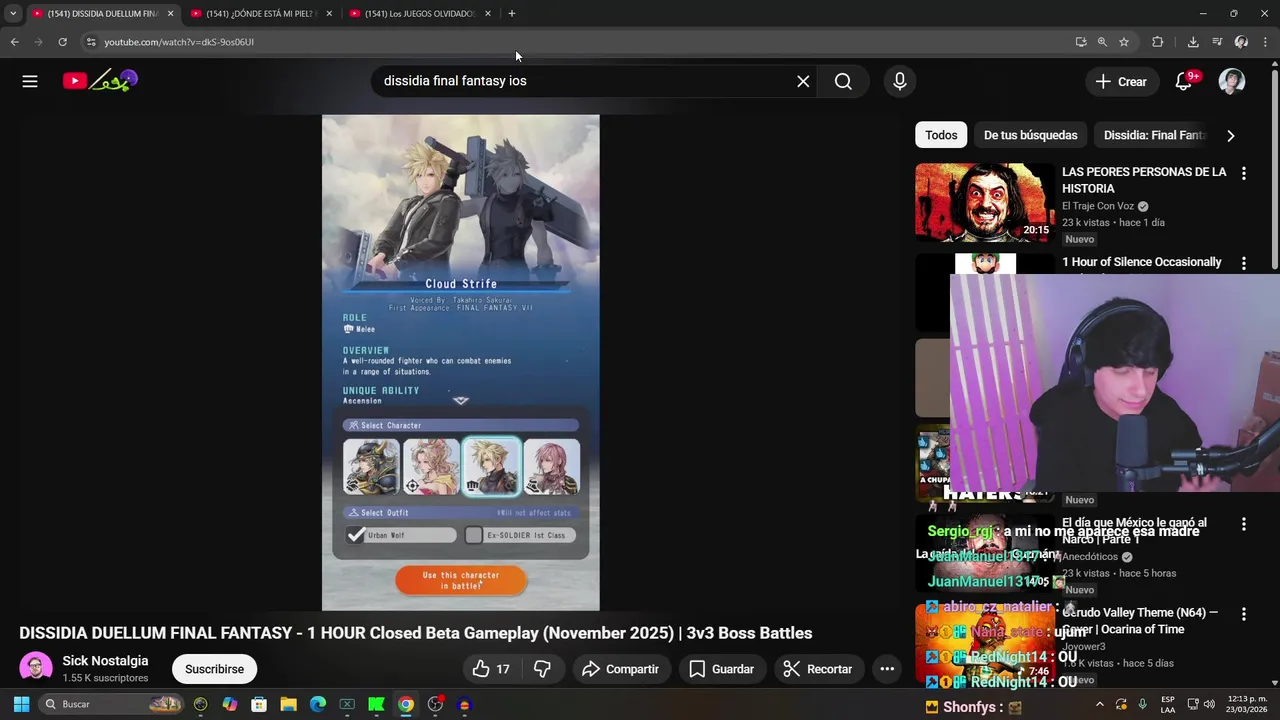Open Microsoft Edge from taskbar
Screen dimensions: 1280x720
(x=318, y=704)
